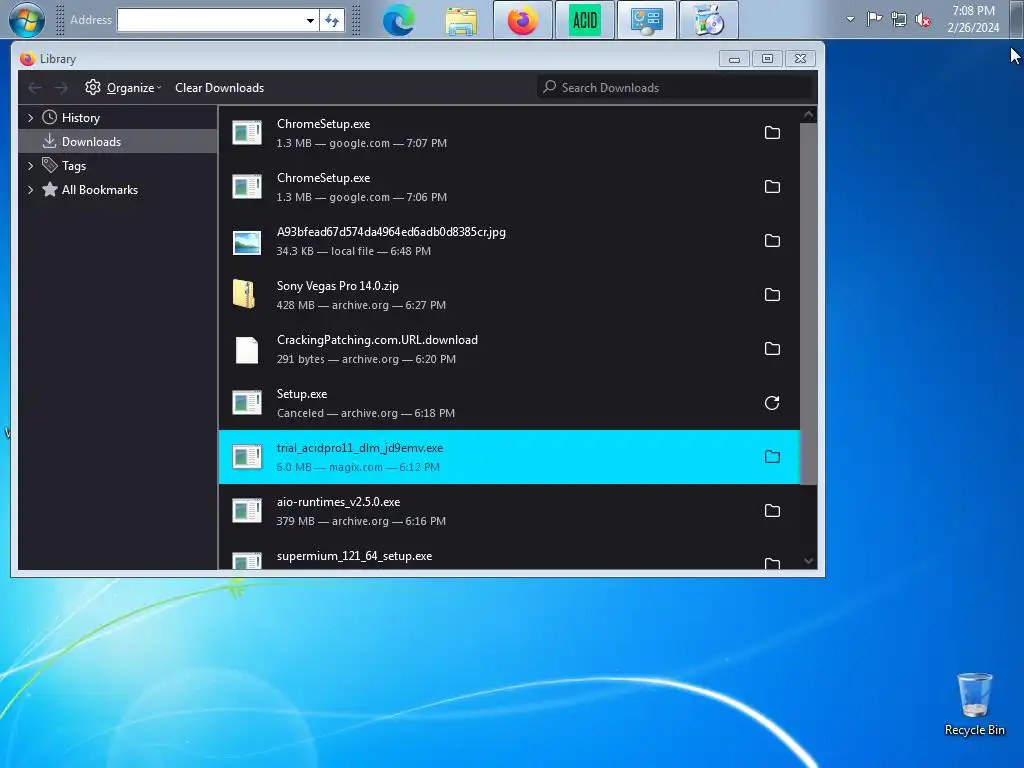The height and width of the screenshot is (768, 1024).
Task: Select the A93bfead67d574da4964ed6adb0d8385cr.jpg entry
Action: [x=509, y=241]
